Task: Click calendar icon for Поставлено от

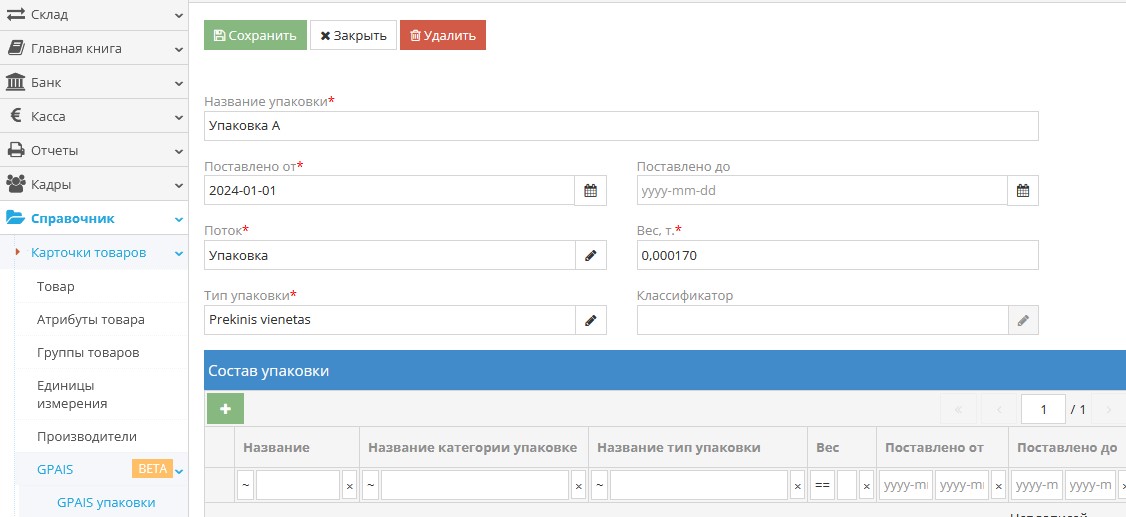Action: click(x=590, y=191)
